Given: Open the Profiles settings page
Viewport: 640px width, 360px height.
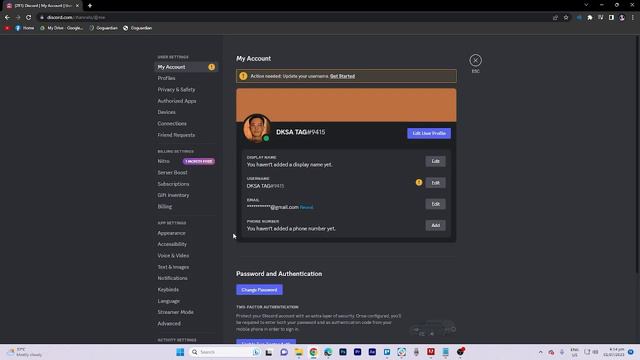Looking at the screenshot, I should click(166, 78).
